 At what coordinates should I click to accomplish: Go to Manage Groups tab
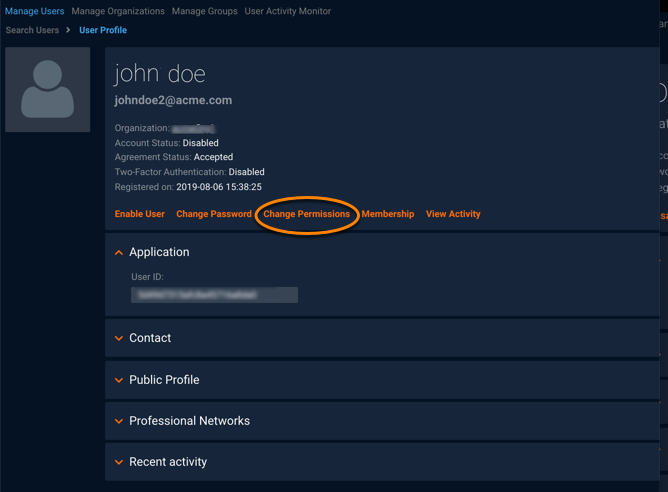205,11
